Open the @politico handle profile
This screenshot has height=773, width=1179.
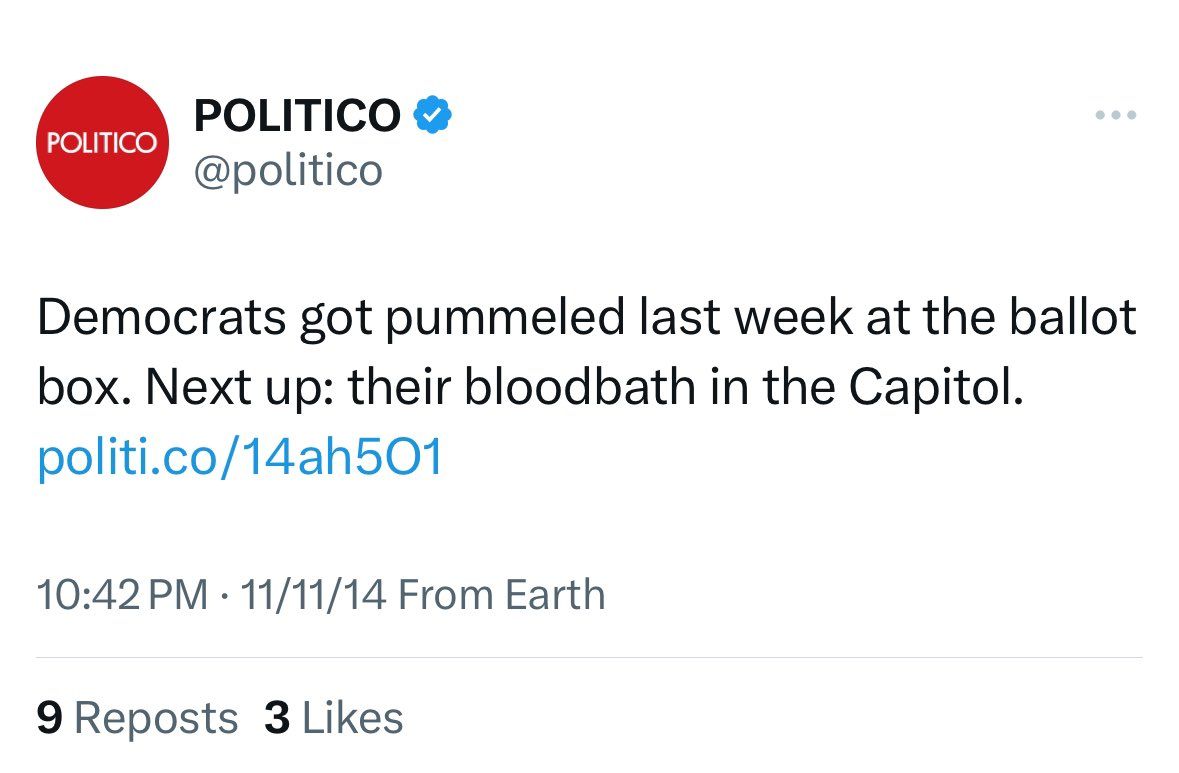click(x=288, y=170)
